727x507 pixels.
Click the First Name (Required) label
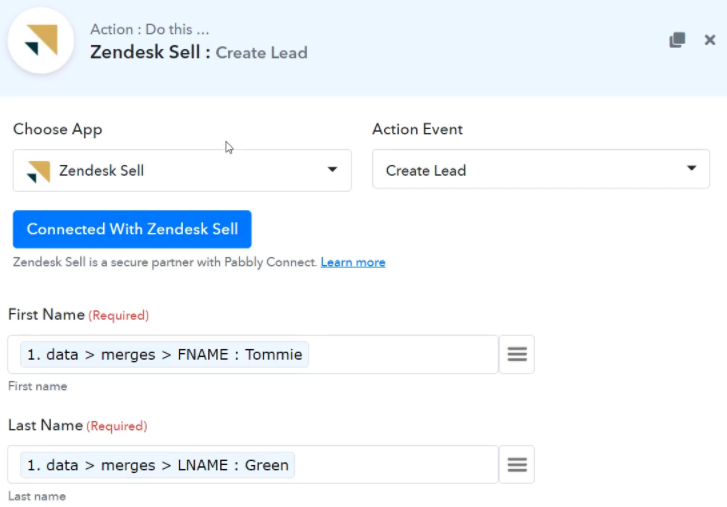click(x=78, y=315)
